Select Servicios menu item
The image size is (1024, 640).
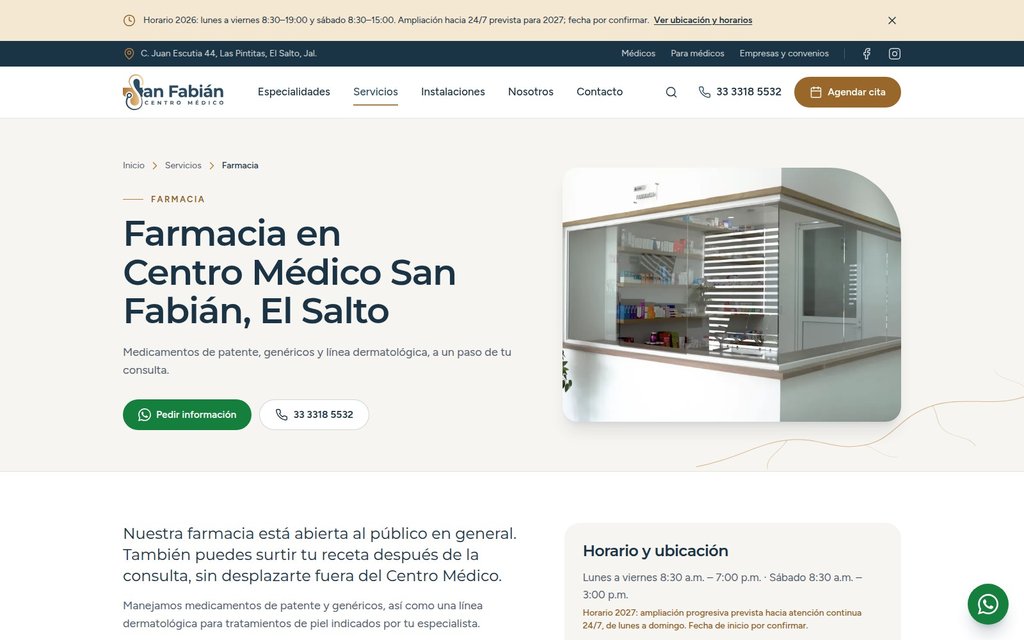pos(376,92)
